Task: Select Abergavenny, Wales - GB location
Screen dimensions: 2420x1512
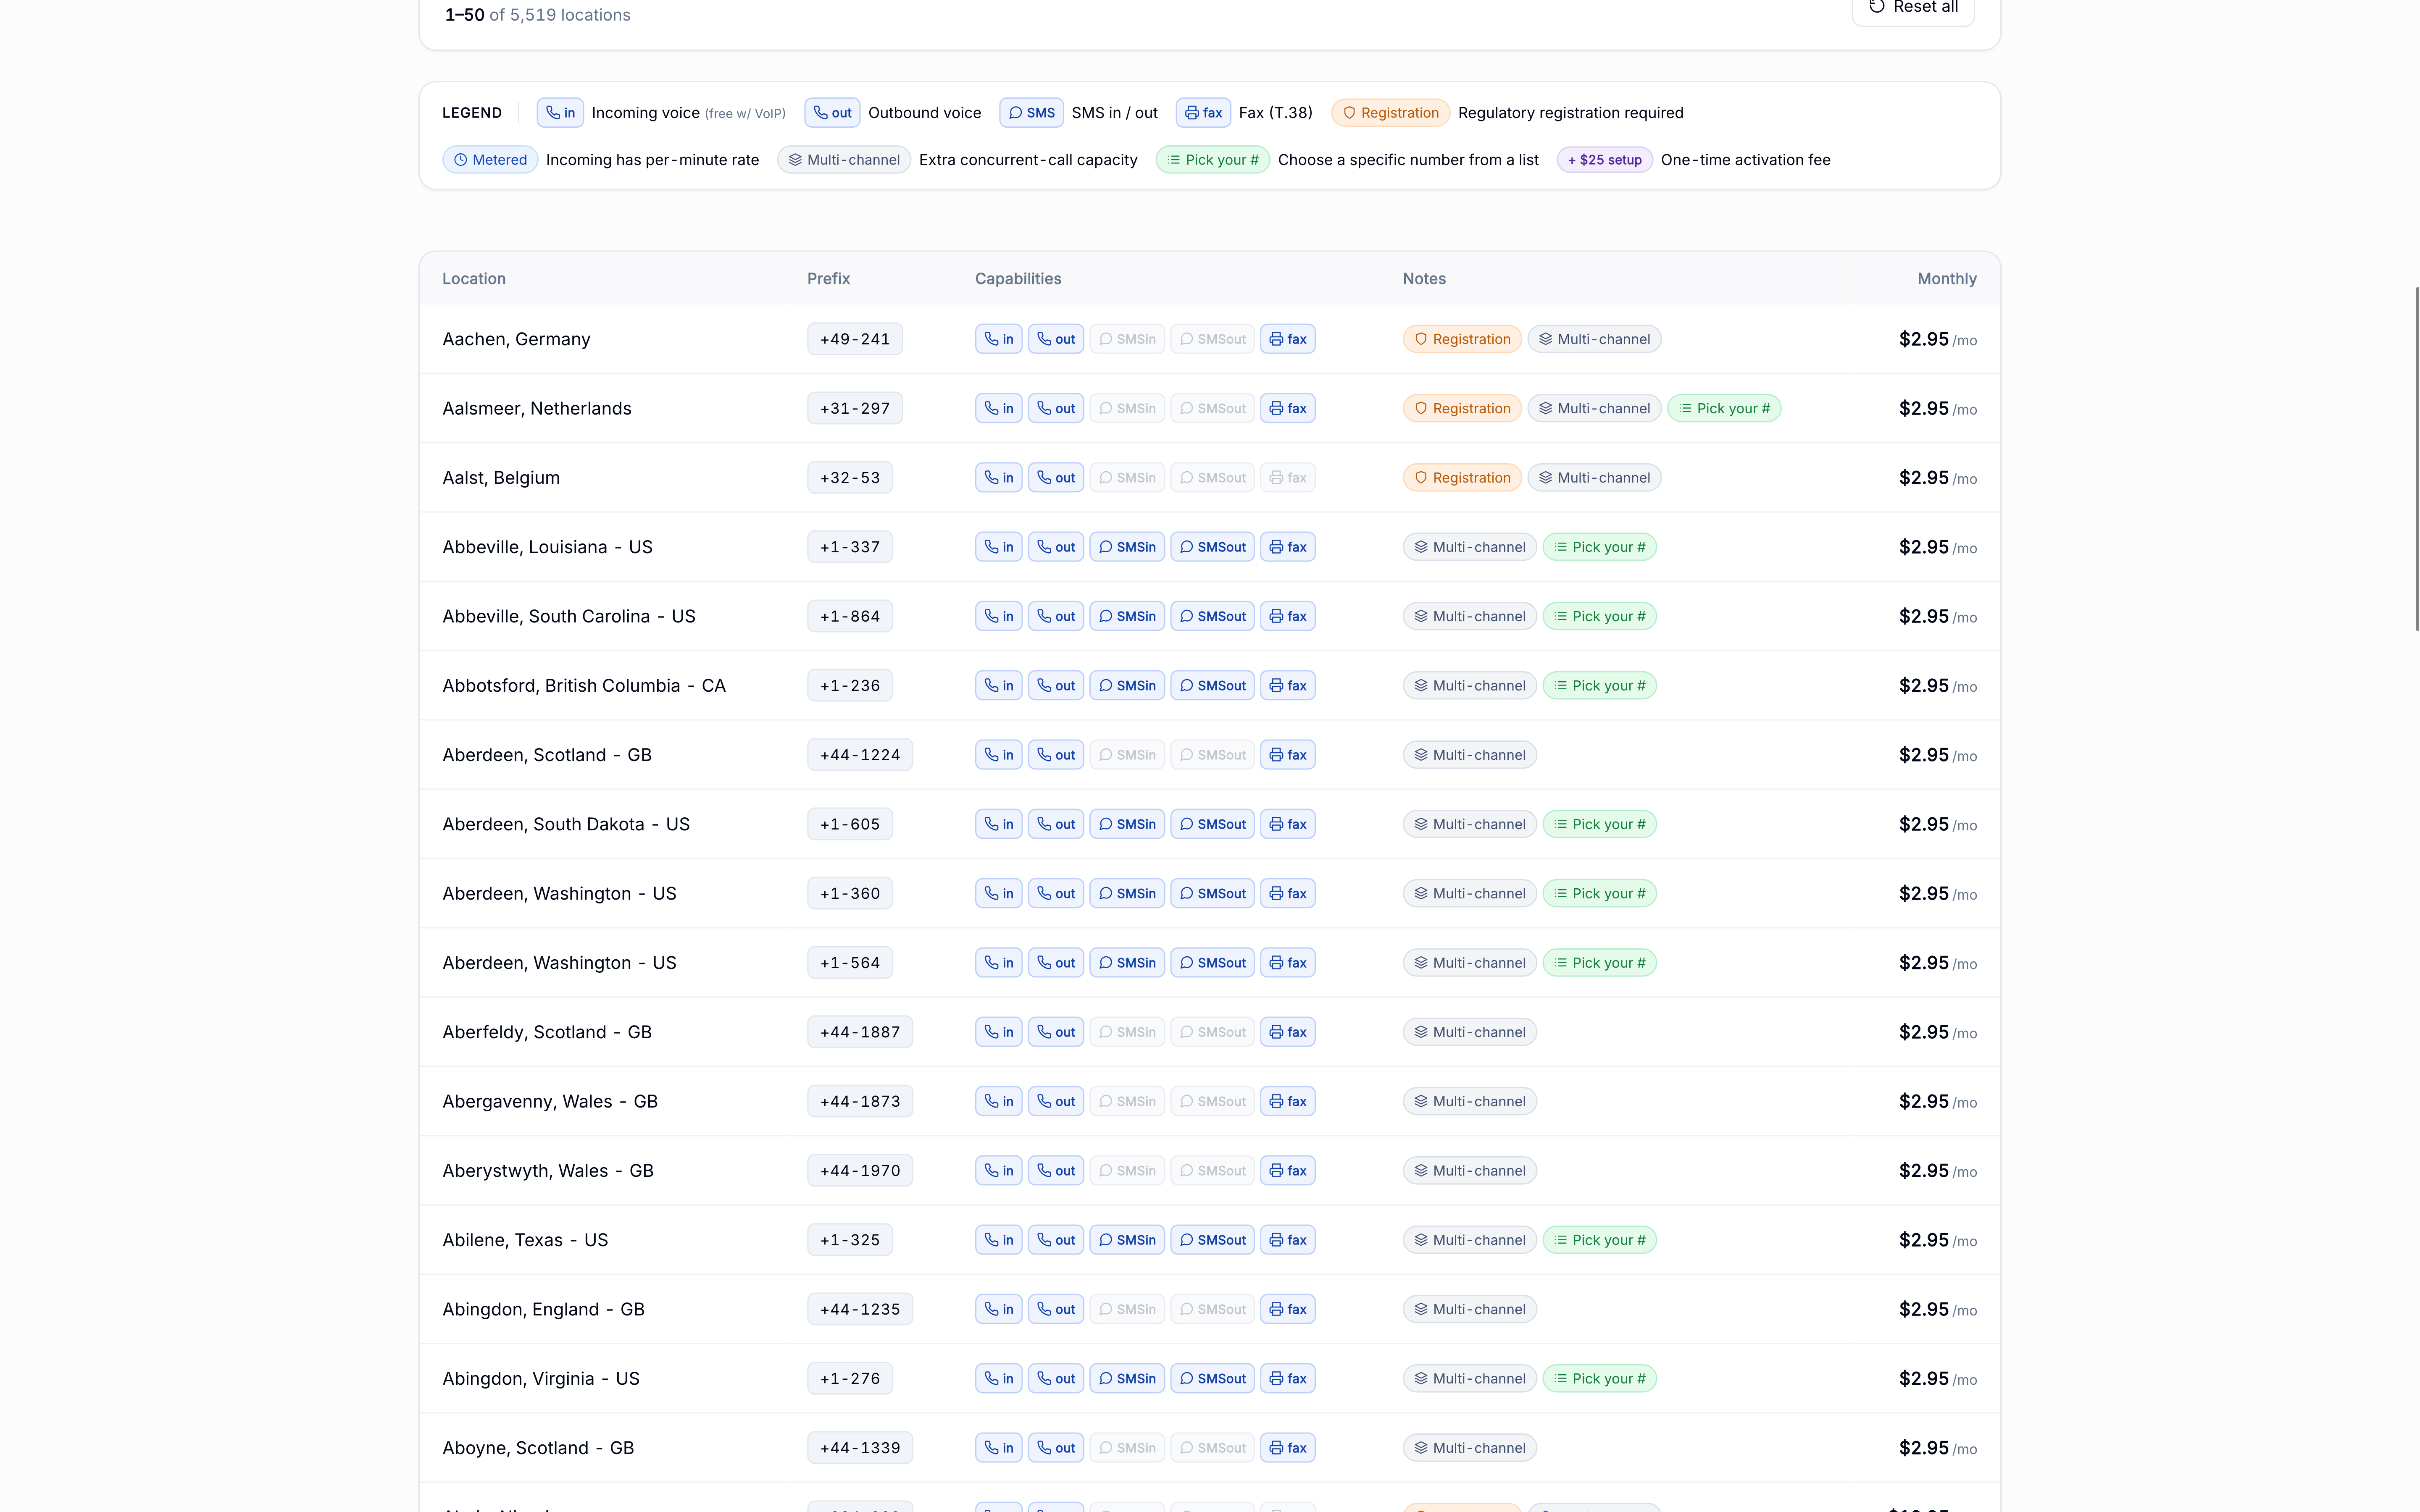Action: click(550, 1102)
